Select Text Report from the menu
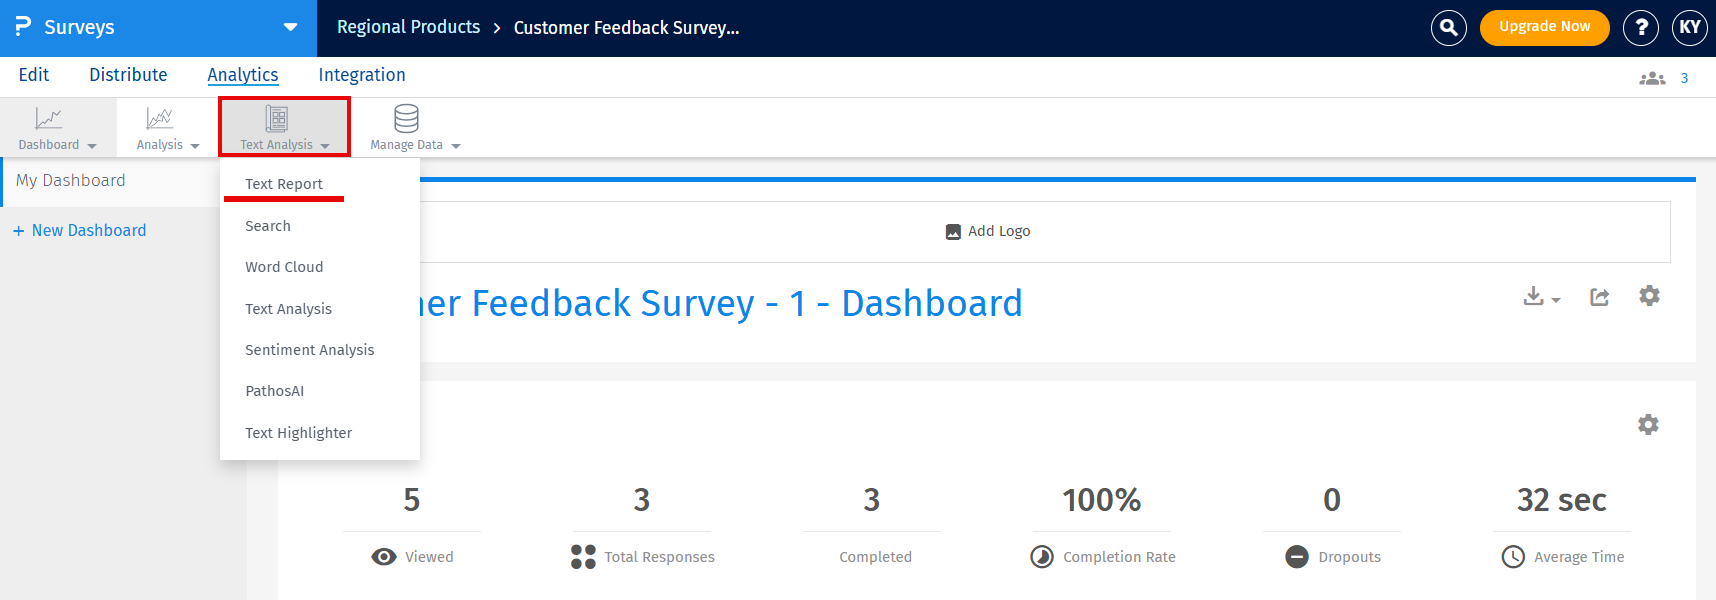The height and width of the screenshot is (600, 1716). coord(284,184)
